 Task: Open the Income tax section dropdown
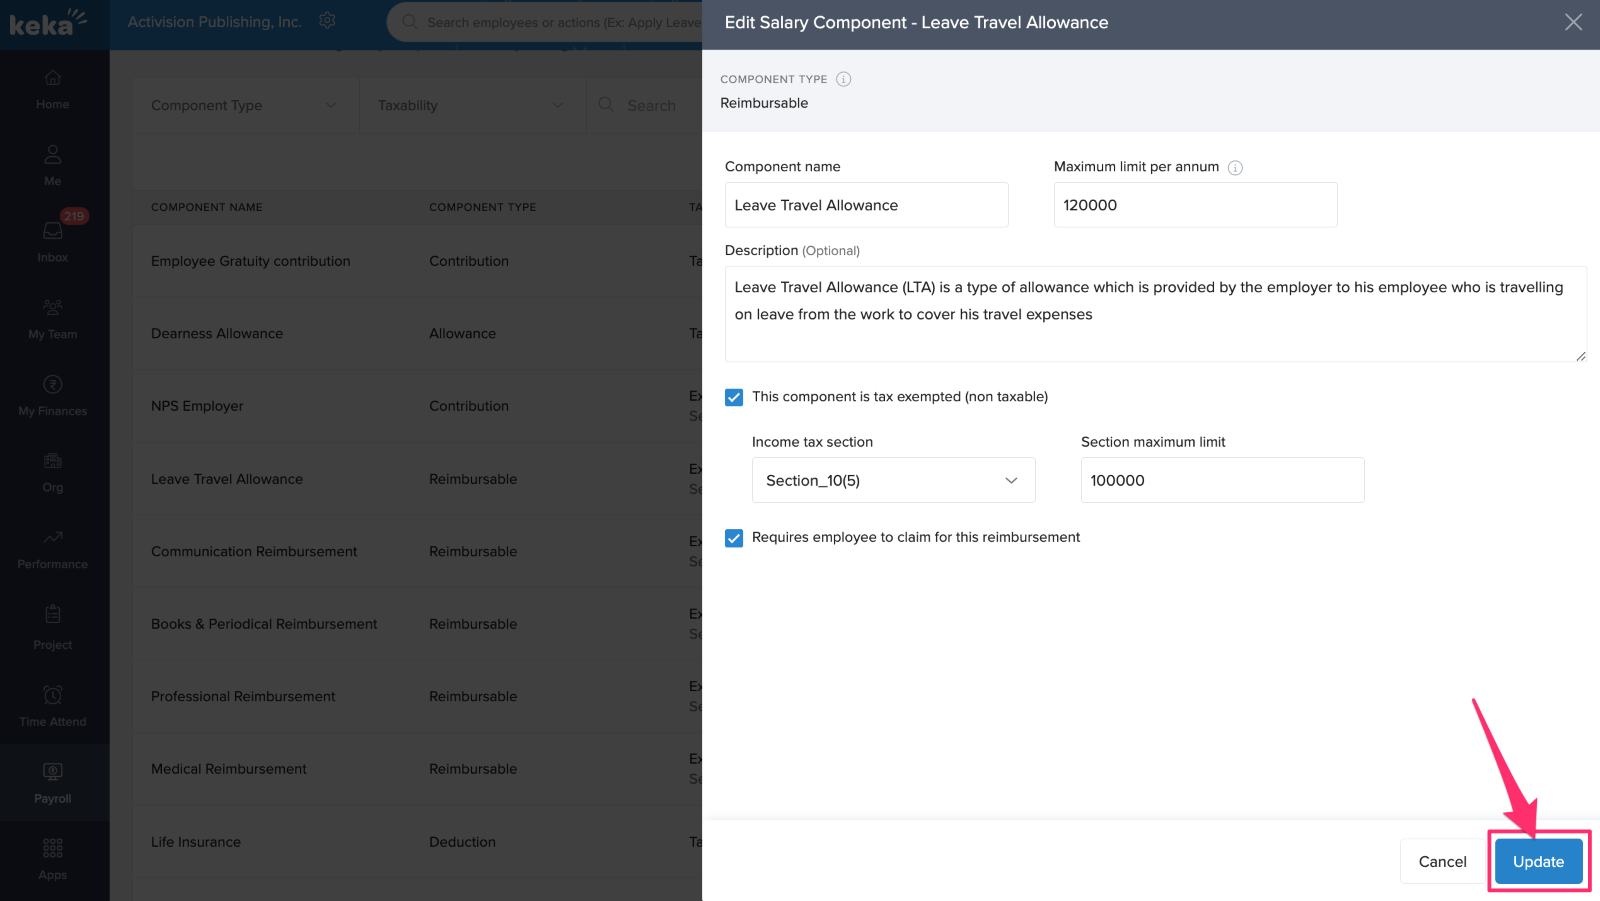coord(893,481)
